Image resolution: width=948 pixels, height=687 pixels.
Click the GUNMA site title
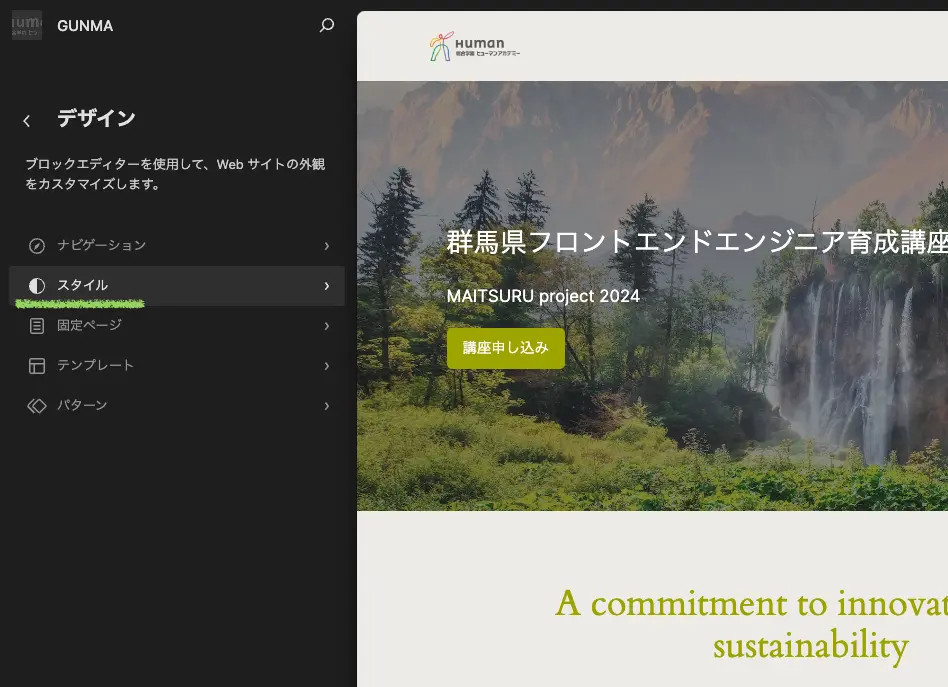coord(85,26)
